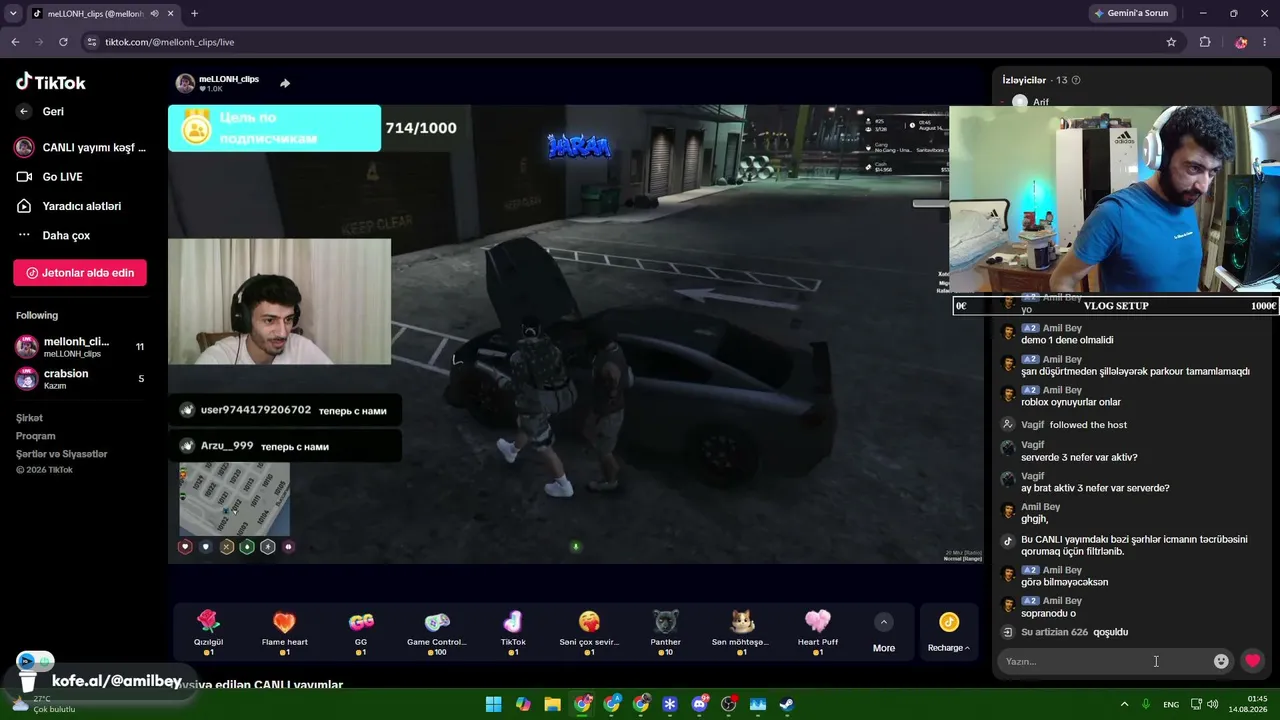Click the chat message 'sopranodu o'
Viewport: 1280px width, 720px height.
[x=1048, y=613]
